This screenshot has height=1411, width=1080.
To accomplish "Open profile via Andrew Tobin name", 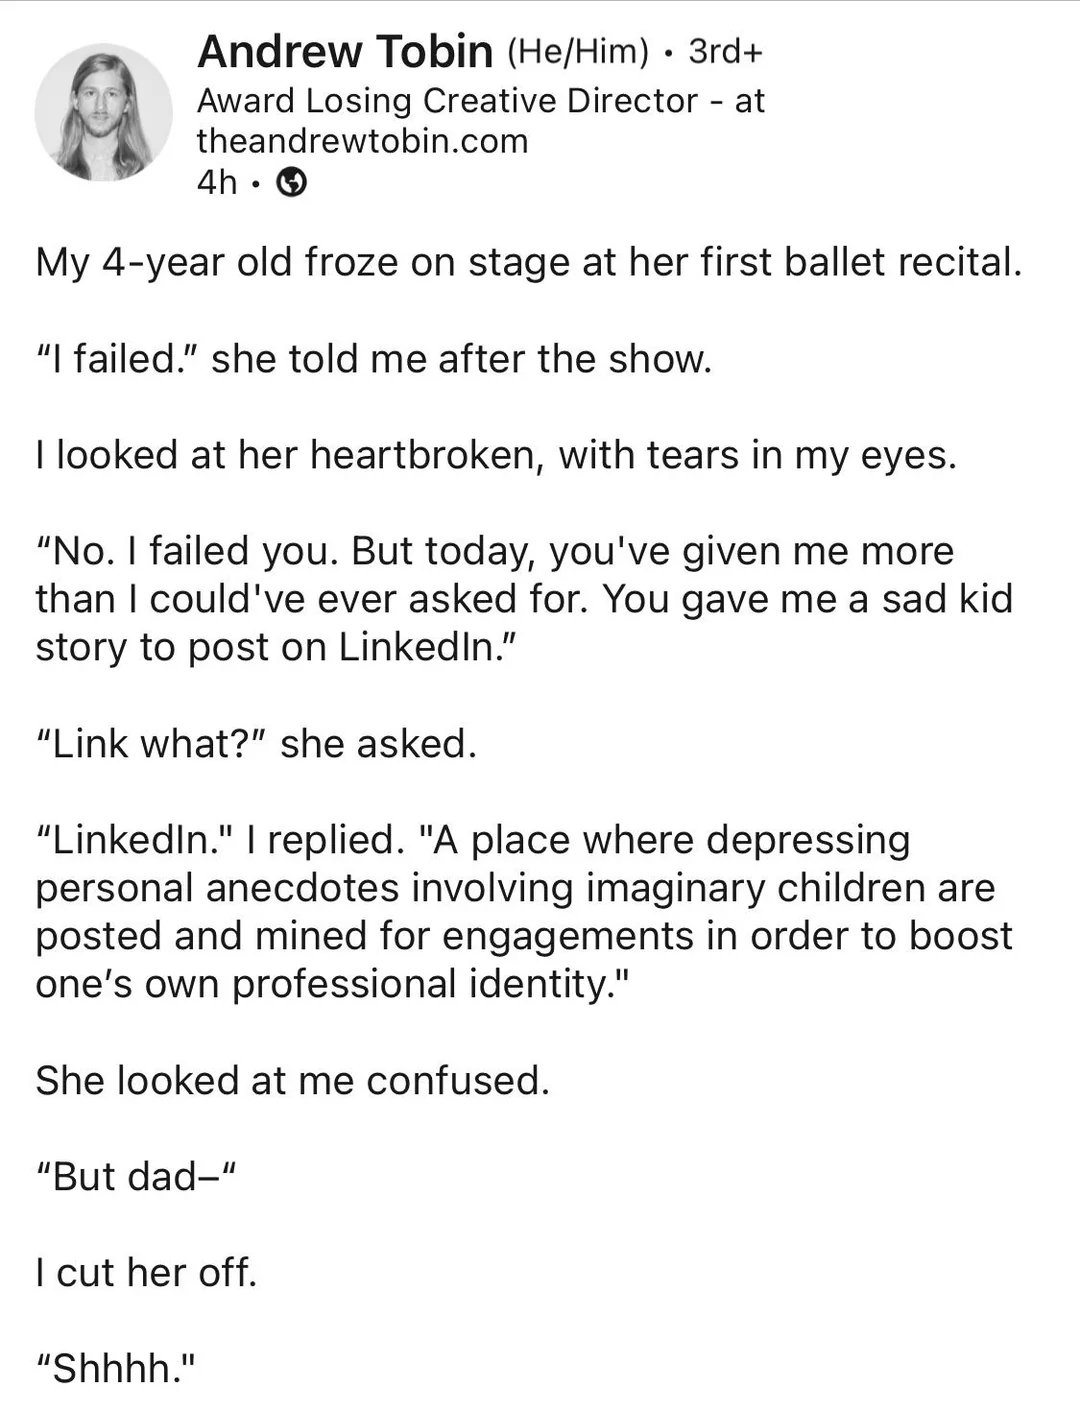I will click(x=345, y=51).
